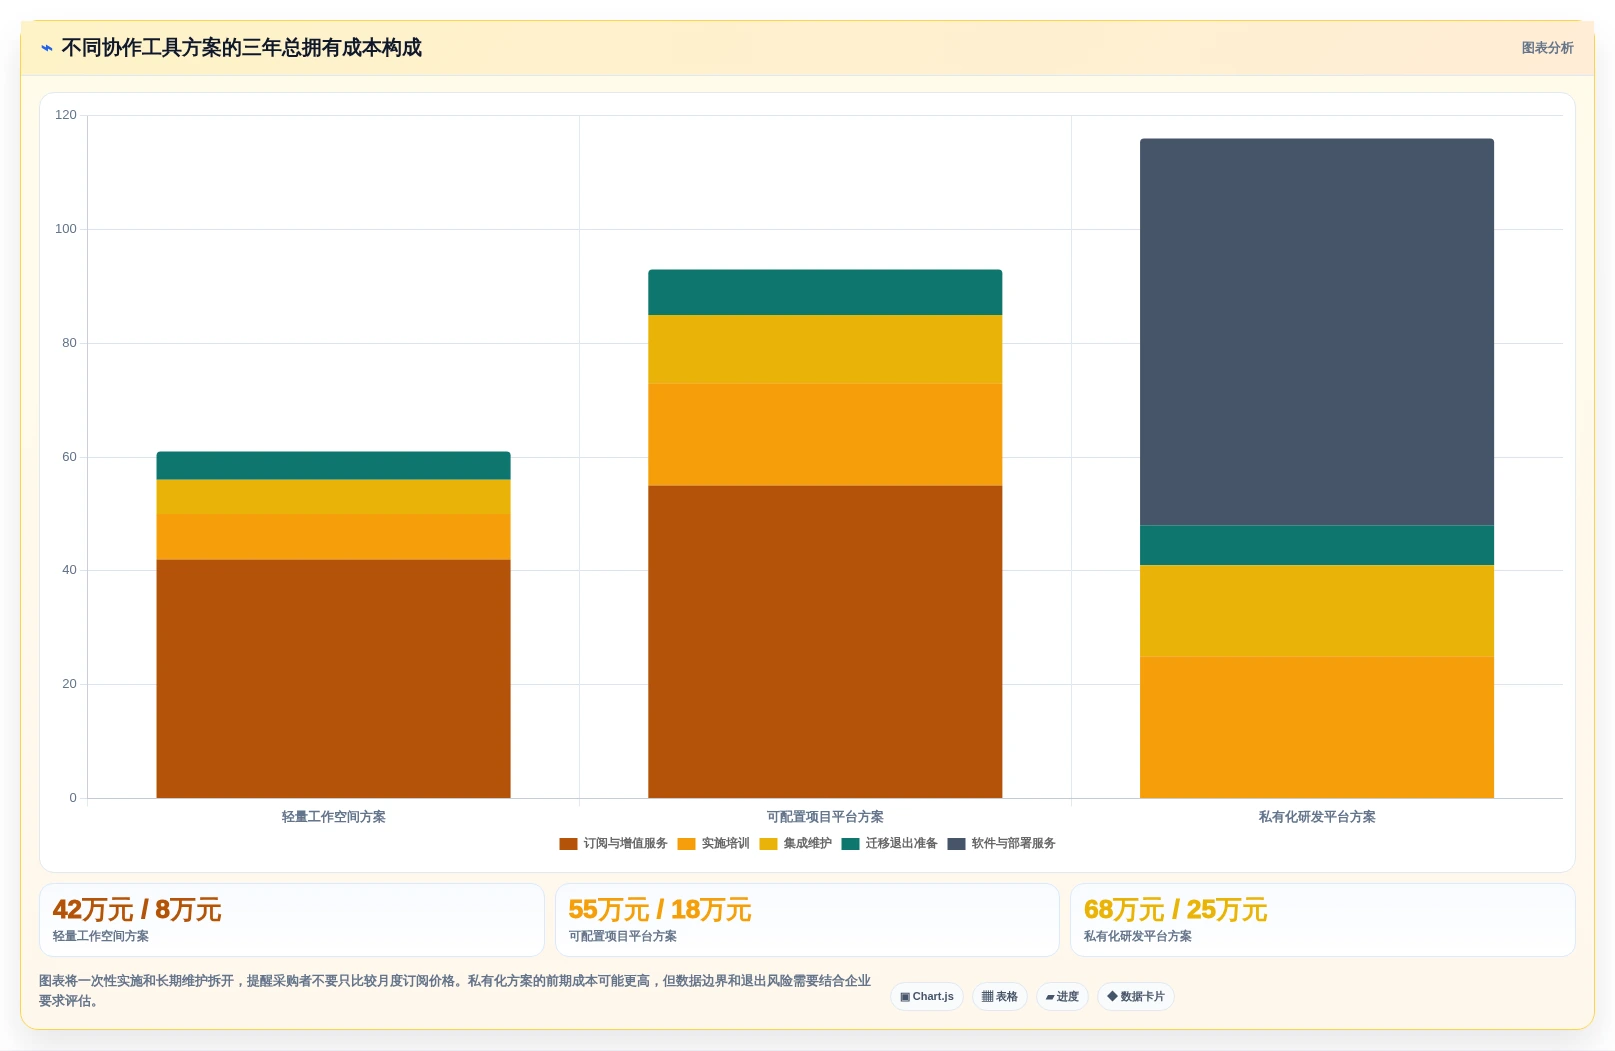Click the 迁移退出准备 legend label
Screen dimensions: 1615x1051
901,844
